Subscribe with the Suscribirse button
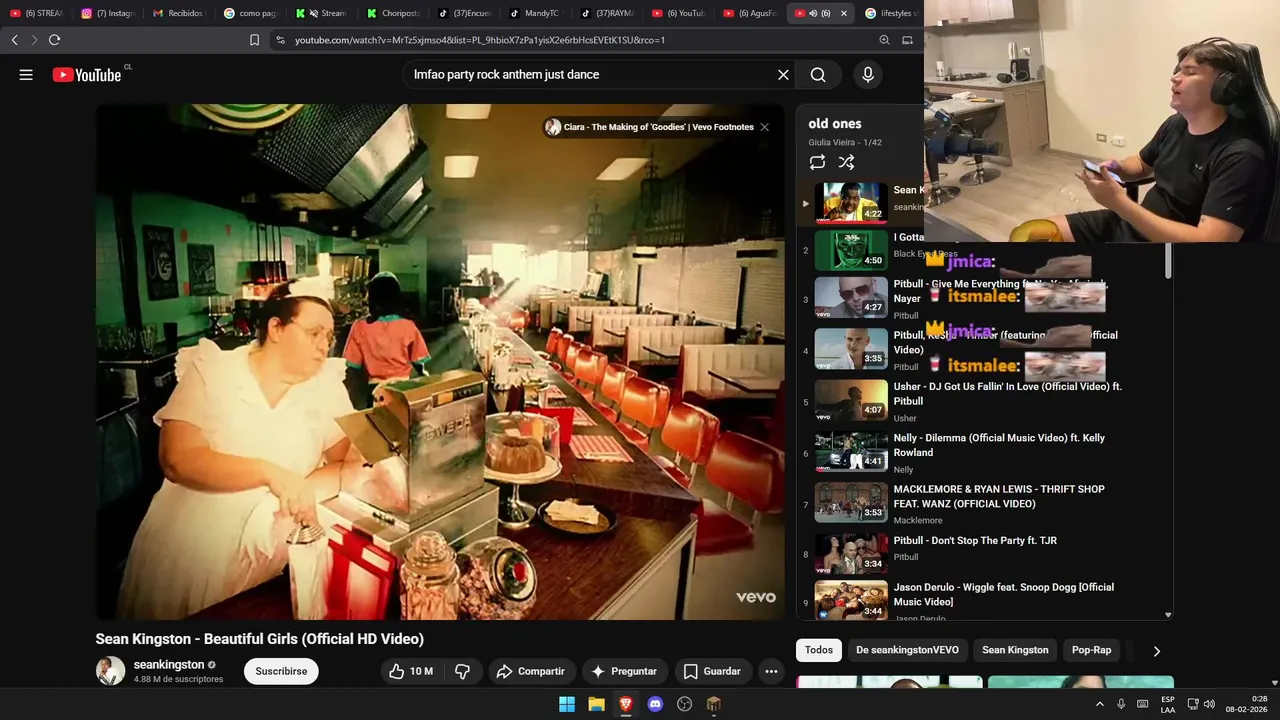1280x720 pixels. [281, 671]
